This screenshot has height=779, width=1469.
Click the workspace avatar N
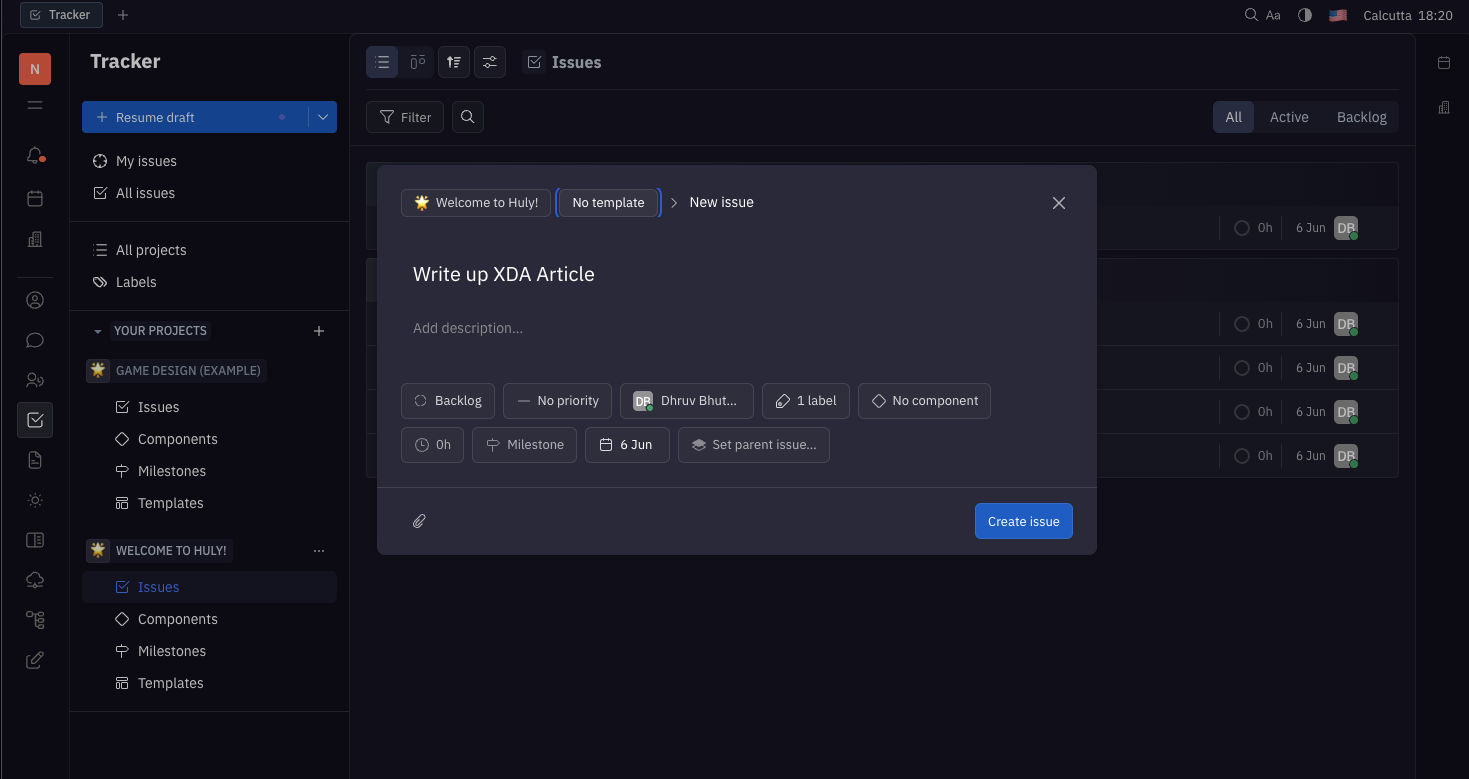35,69
